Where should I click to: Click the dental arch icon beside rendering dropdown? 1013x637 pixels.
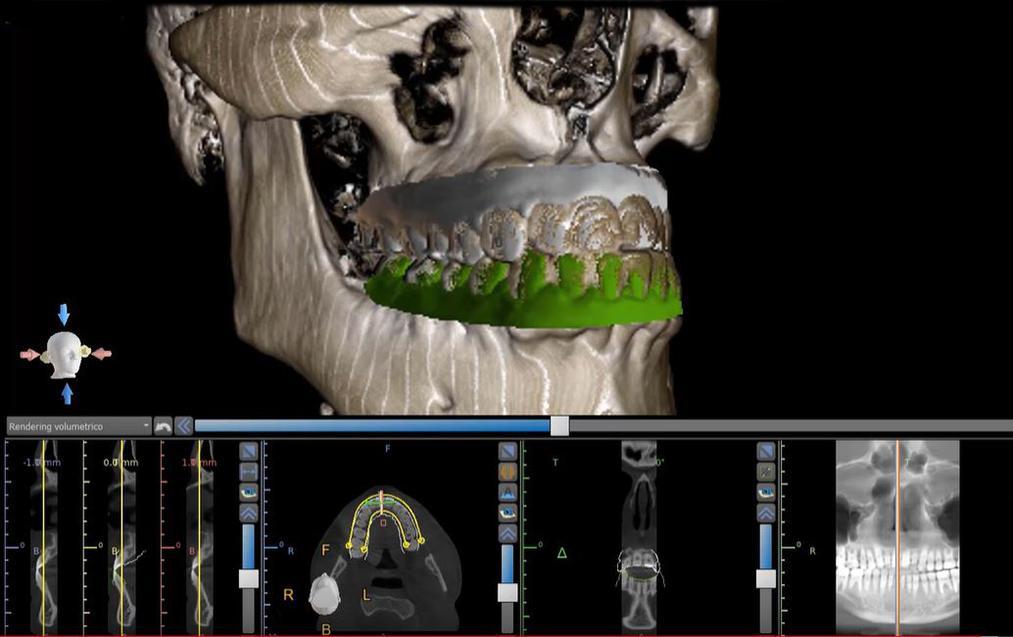pyautogui.click(x=163, y=426)
